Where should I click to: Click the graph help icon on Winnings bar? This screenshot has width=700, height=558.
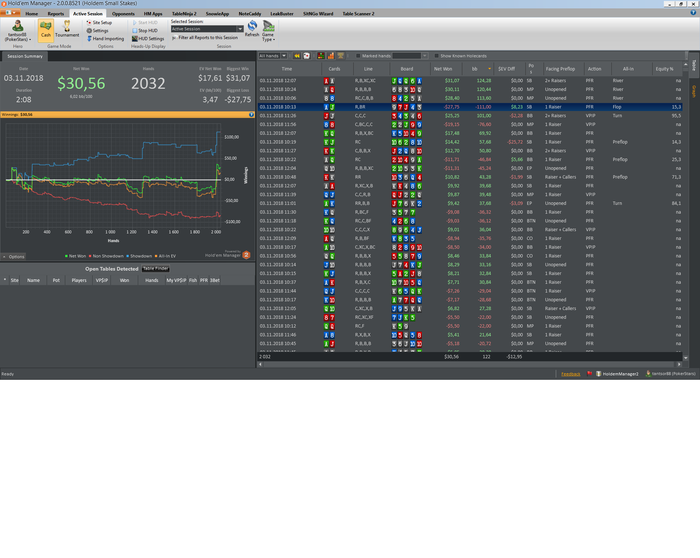click(x=251, y=115)
